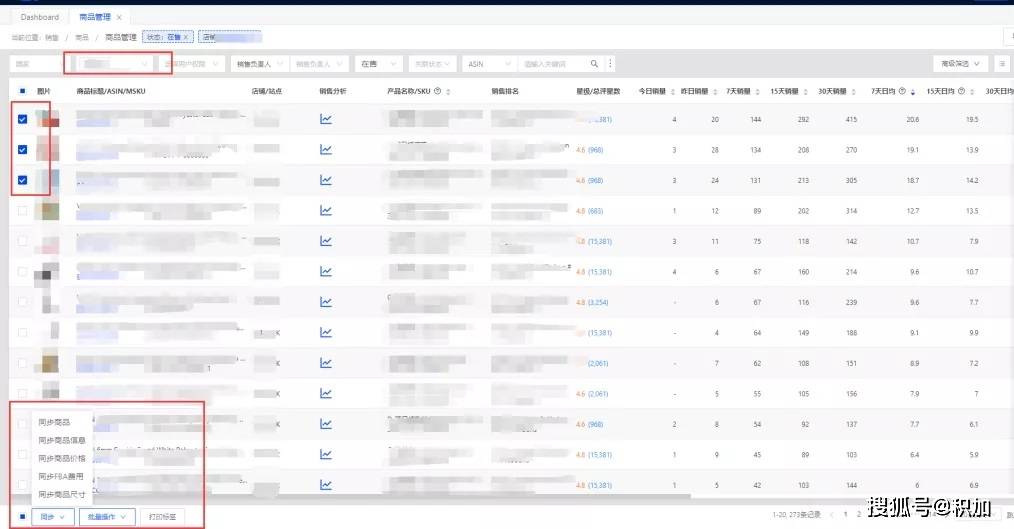Image resolution: width=1014 pixels, height=529 pixels.
Task: Check the fourth product row checkbox
Action: click(22, 211)
